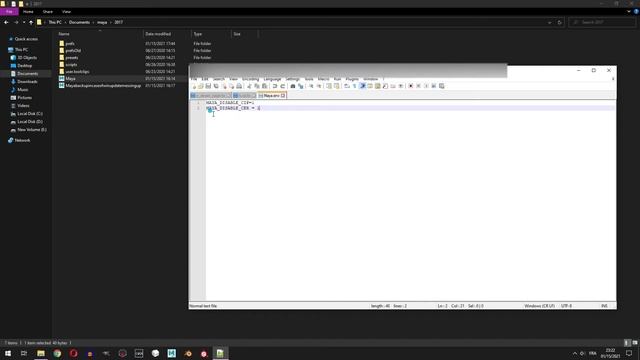This screenshot has width=640, height=360.
Task: Close the Maya.env tab with its X
Action: click(283, 96)
